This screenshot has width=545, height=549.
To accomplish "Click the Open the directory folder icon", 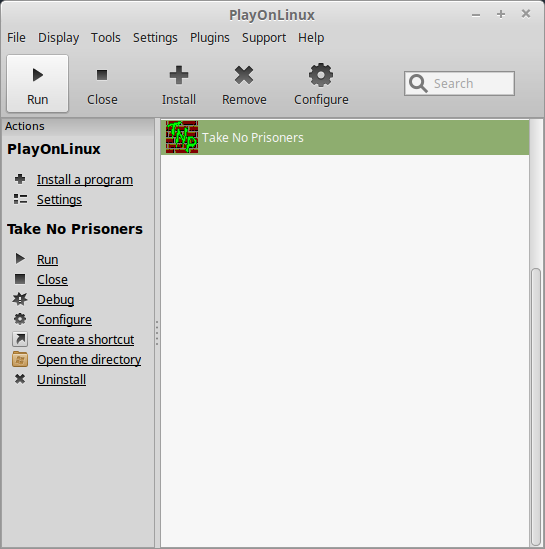I will pos(20,359).
